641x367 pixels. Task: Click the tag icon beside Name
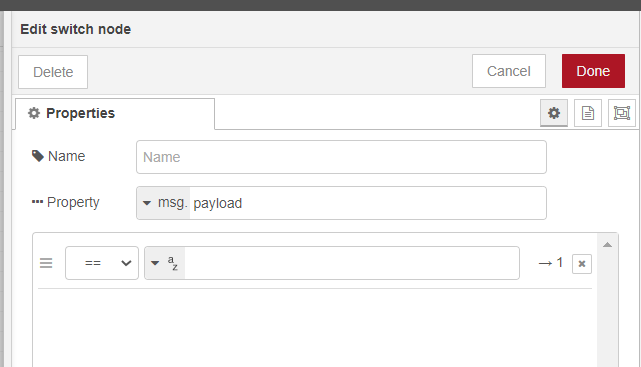coord(38,156)
